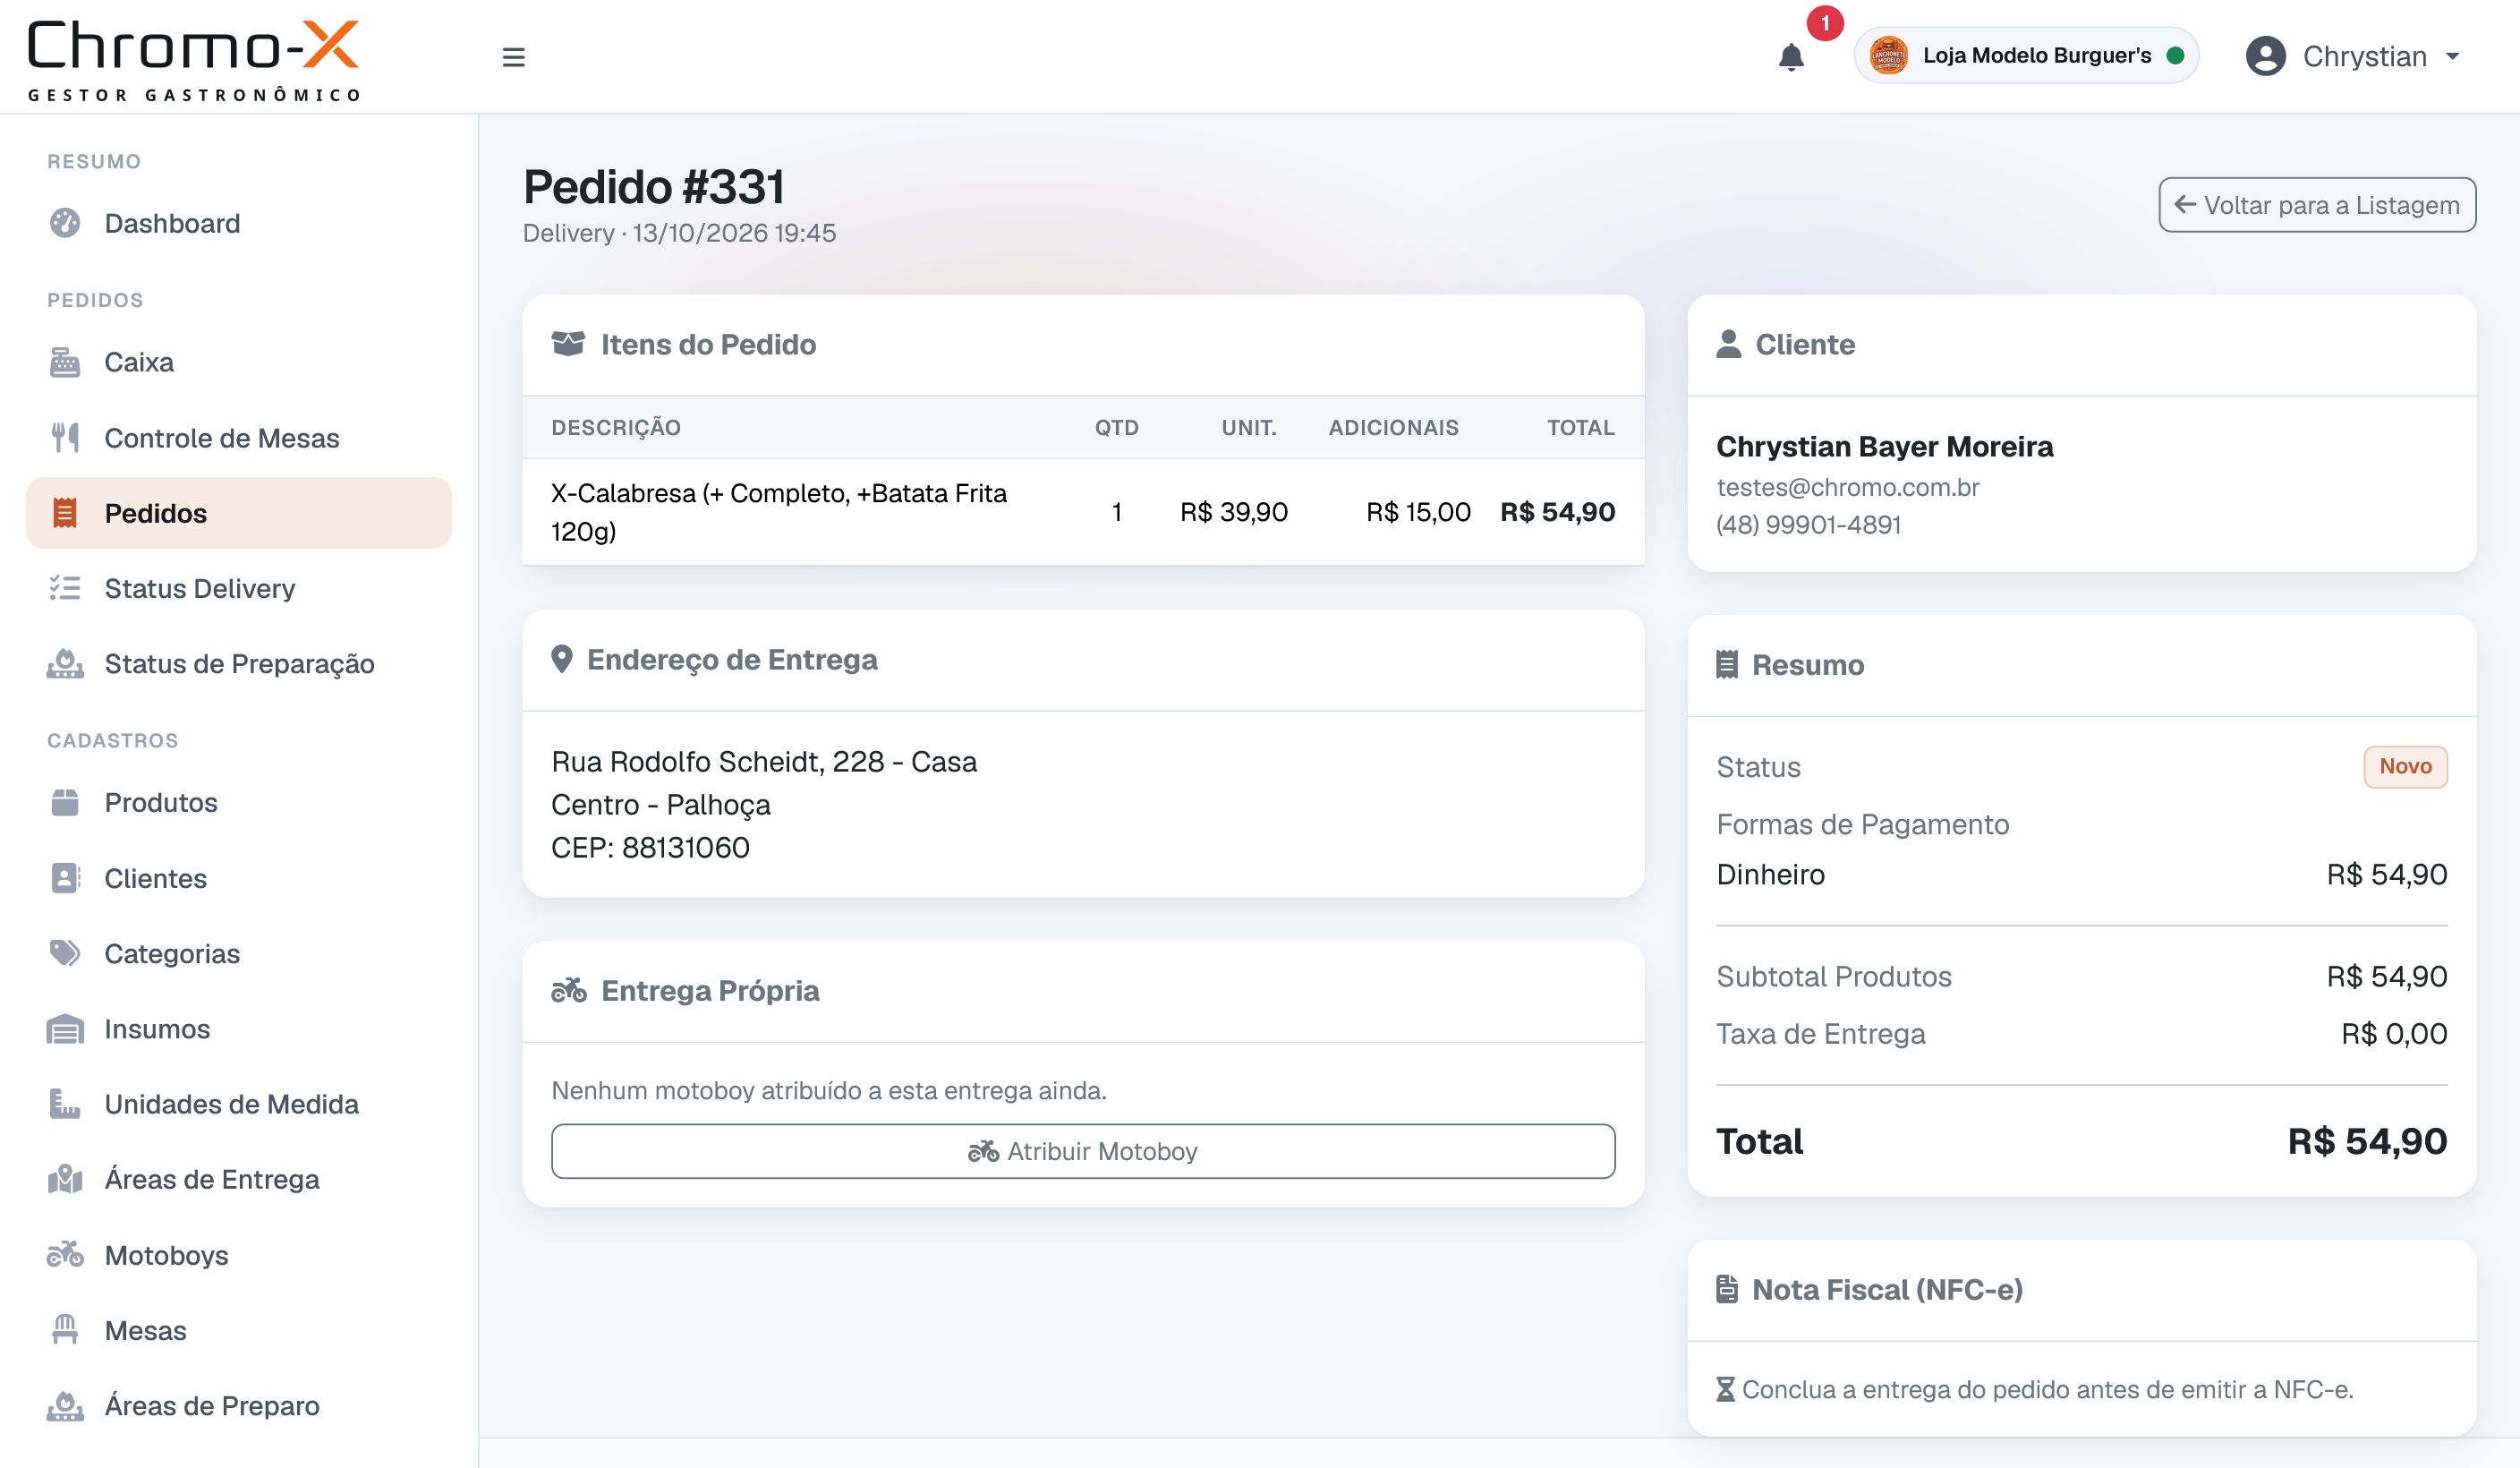The height and width of the screenshot is (1468, 2520).
Task: Click the Status de Preparação icon
Action: coord(65,664)
